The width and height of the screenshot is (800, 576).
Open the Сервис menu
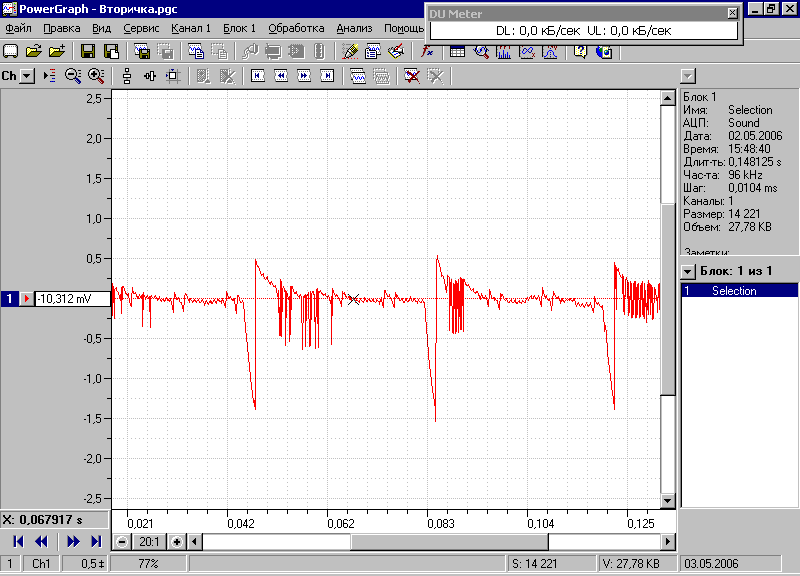141,29
